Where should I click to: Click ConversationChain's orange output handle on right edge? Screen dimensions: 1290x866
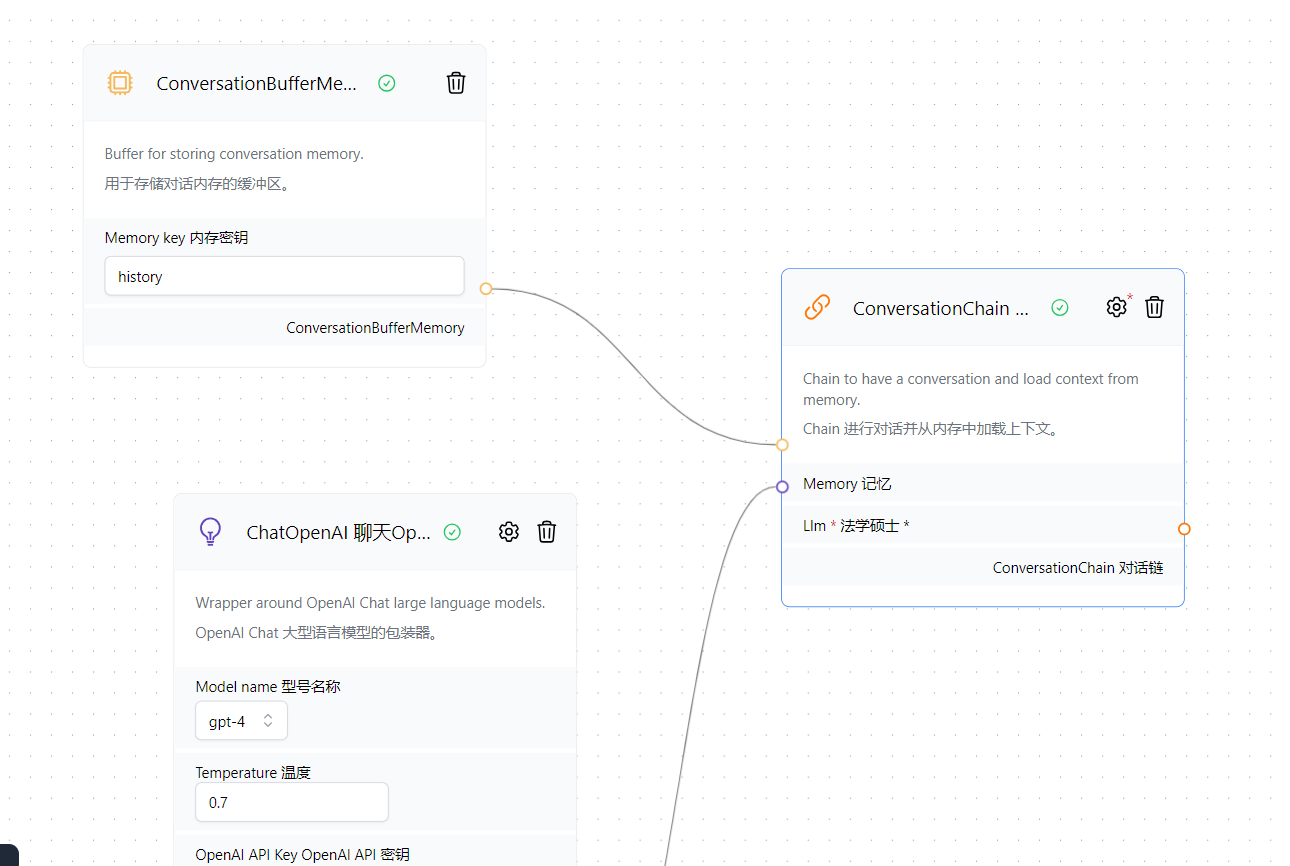tap(1184, 529)
